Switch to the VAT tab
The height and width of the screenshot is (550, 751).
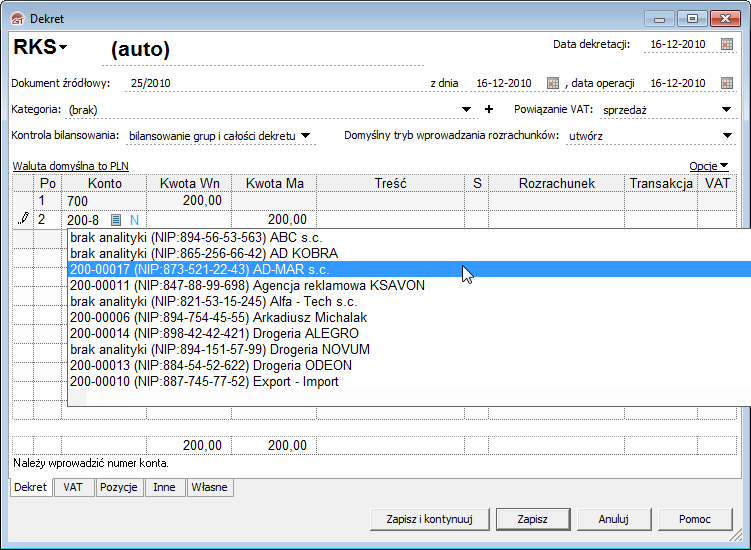click(73, 487)
